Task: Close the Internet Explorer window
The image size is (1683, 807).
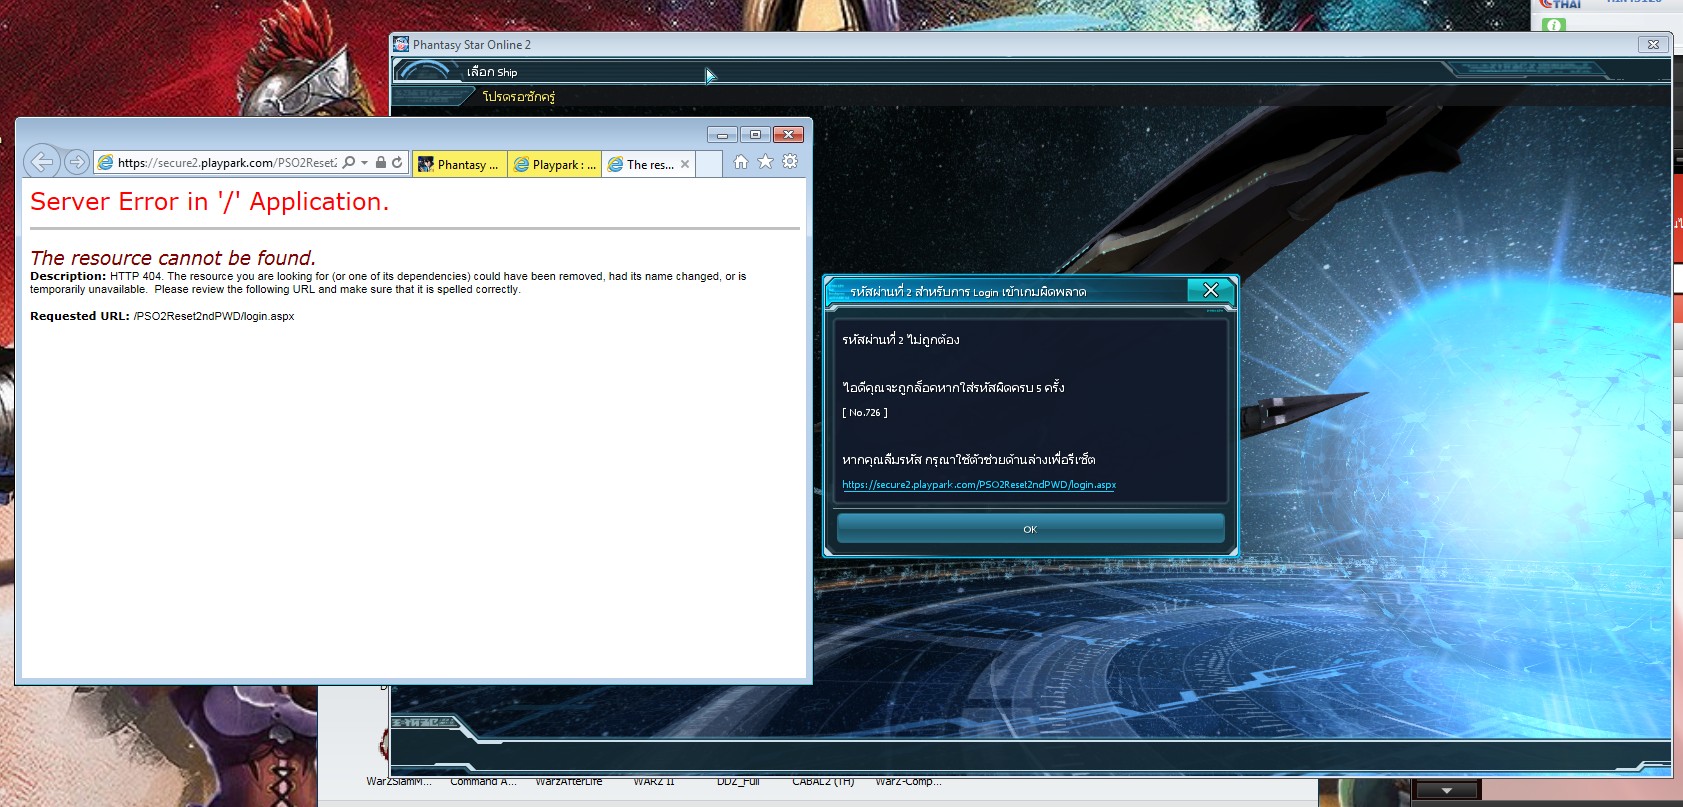Action: pos(788,135)
